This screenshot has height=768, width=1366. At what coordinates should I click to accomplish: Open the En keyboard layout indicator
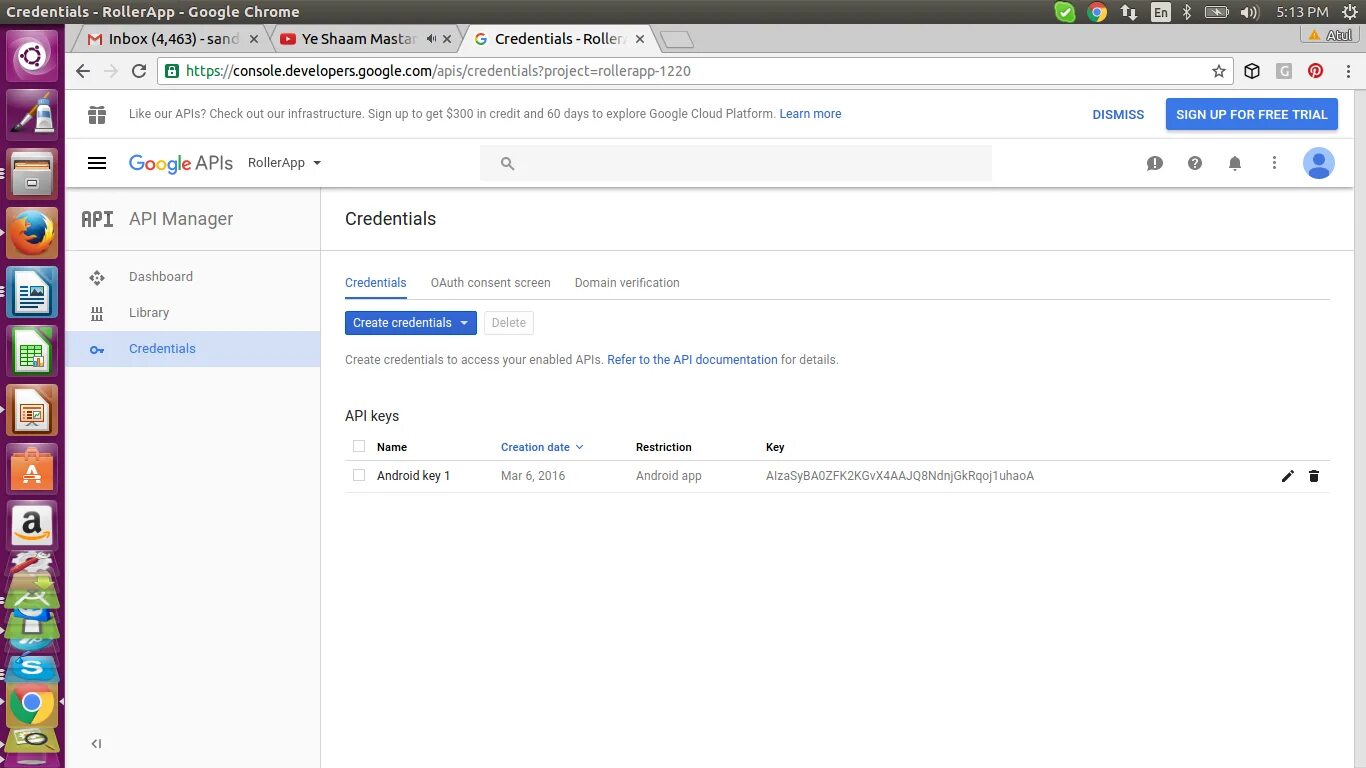(x=1160, y=12)
